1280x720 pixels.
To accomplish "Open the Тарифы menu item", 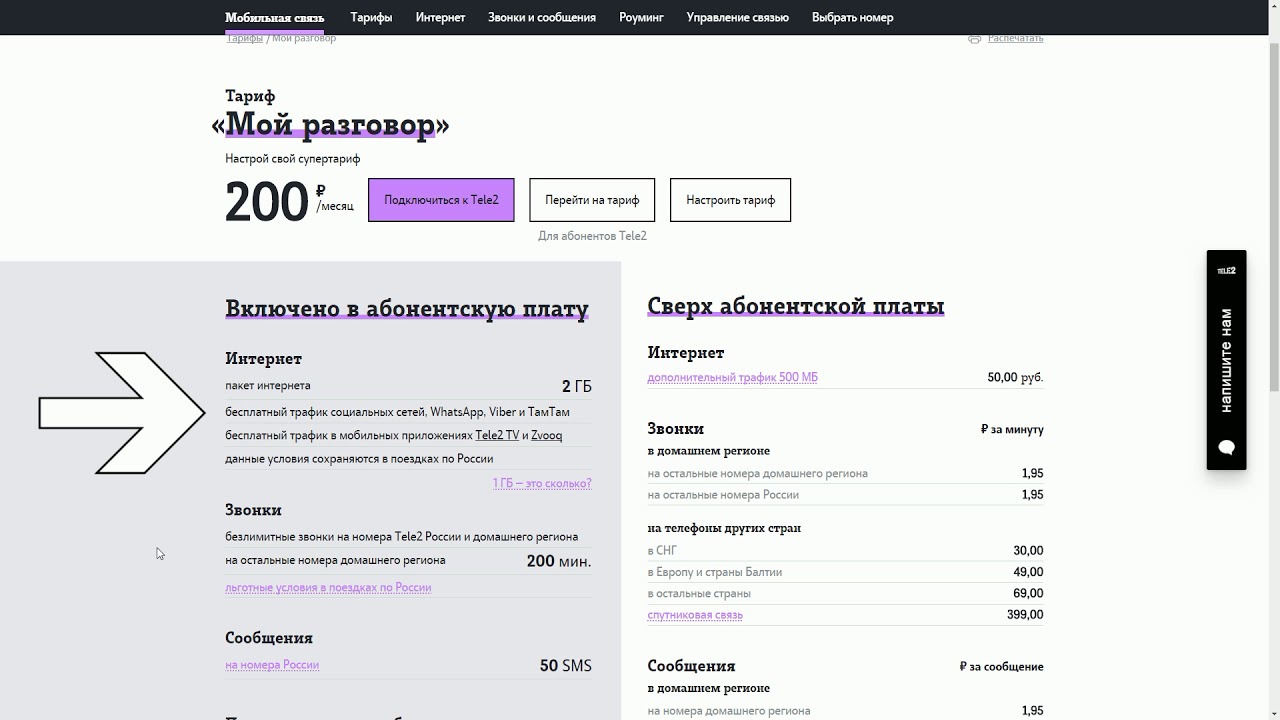I will click(x=371, y=17).
